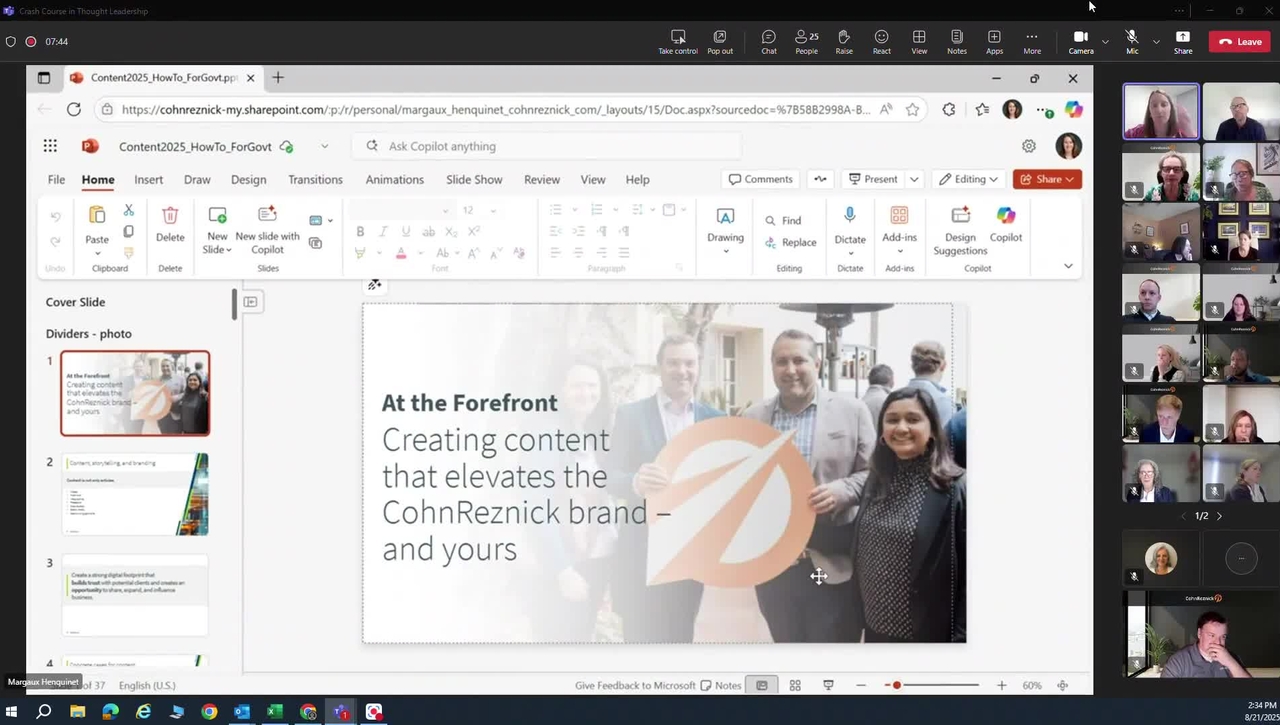Switch to the Draw tab

pos(197,179)
